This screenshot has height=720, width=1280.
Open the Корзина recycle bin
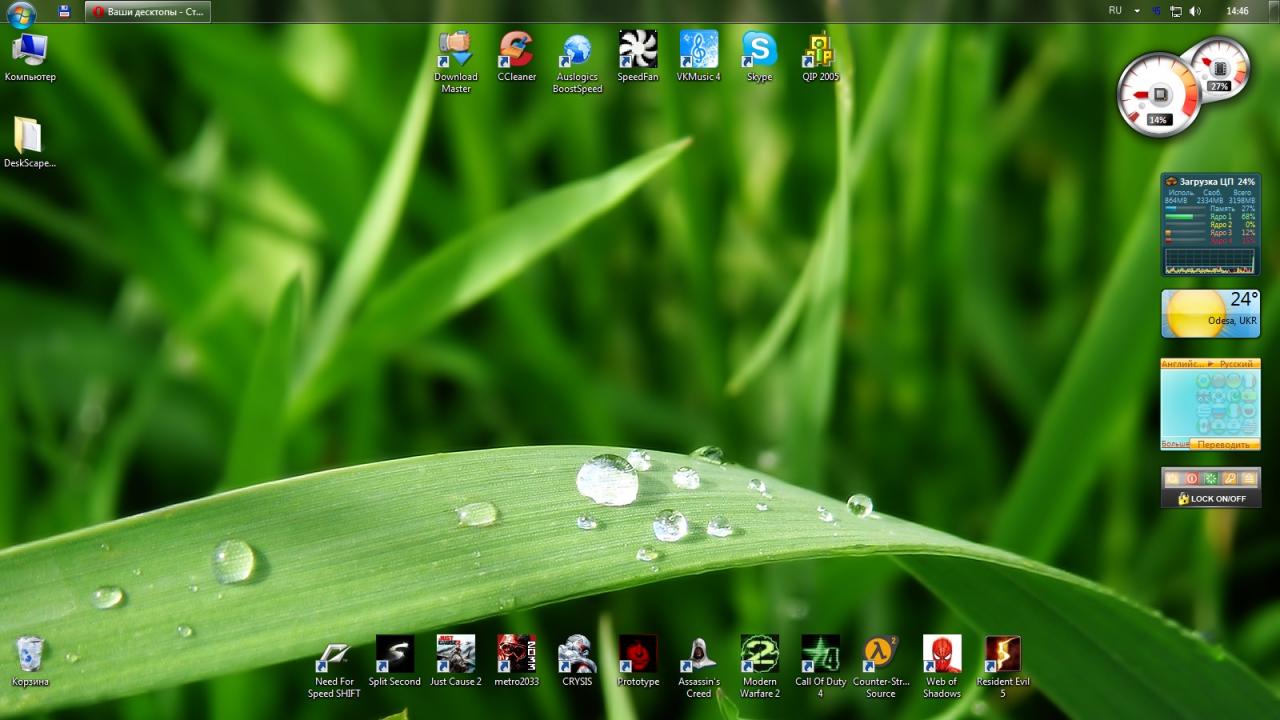tap(30, 661)
